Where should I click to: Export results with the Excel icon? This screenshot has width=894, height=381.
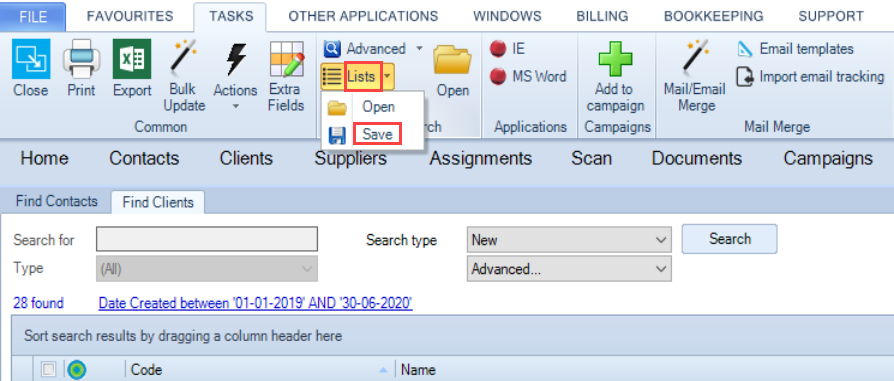[132, 59]
